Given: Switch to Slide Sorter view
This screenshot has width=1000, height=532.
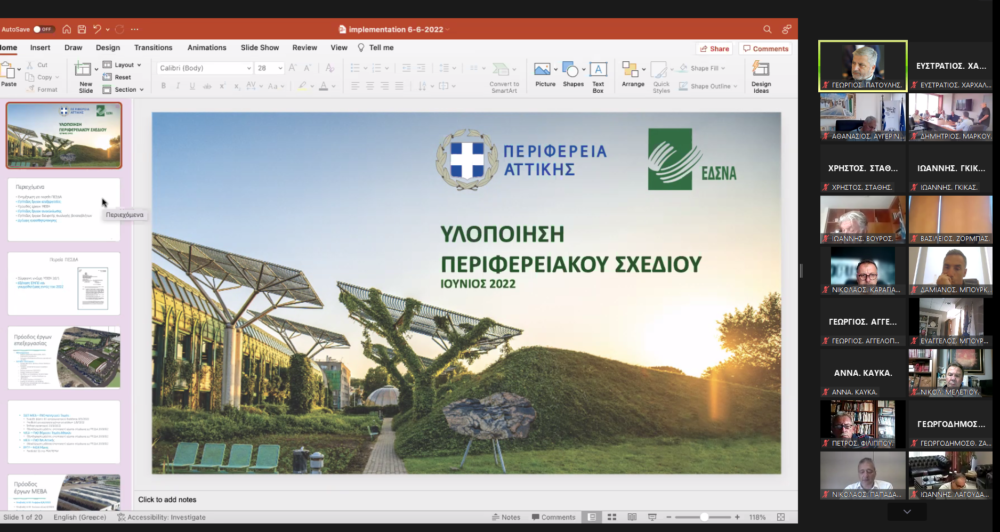Looking at the screenshot, I should pyautogui.click(x=612, y=517).
